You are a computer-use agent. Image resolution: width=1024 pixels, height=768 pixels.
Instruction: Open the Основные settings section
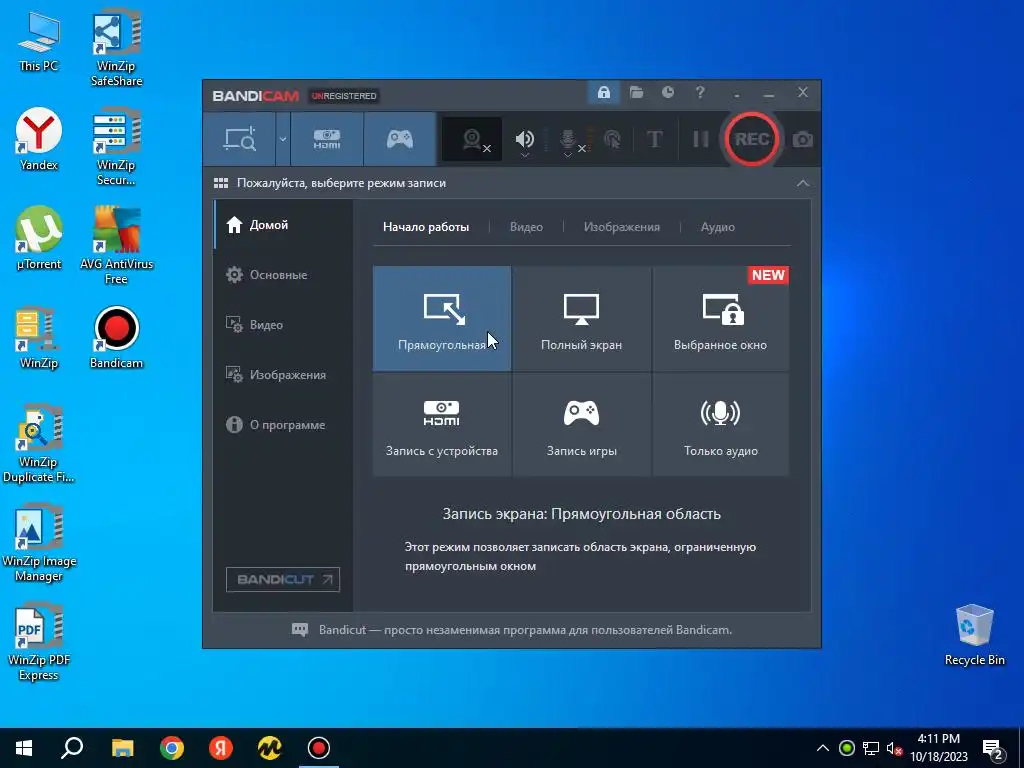point(283,275)
